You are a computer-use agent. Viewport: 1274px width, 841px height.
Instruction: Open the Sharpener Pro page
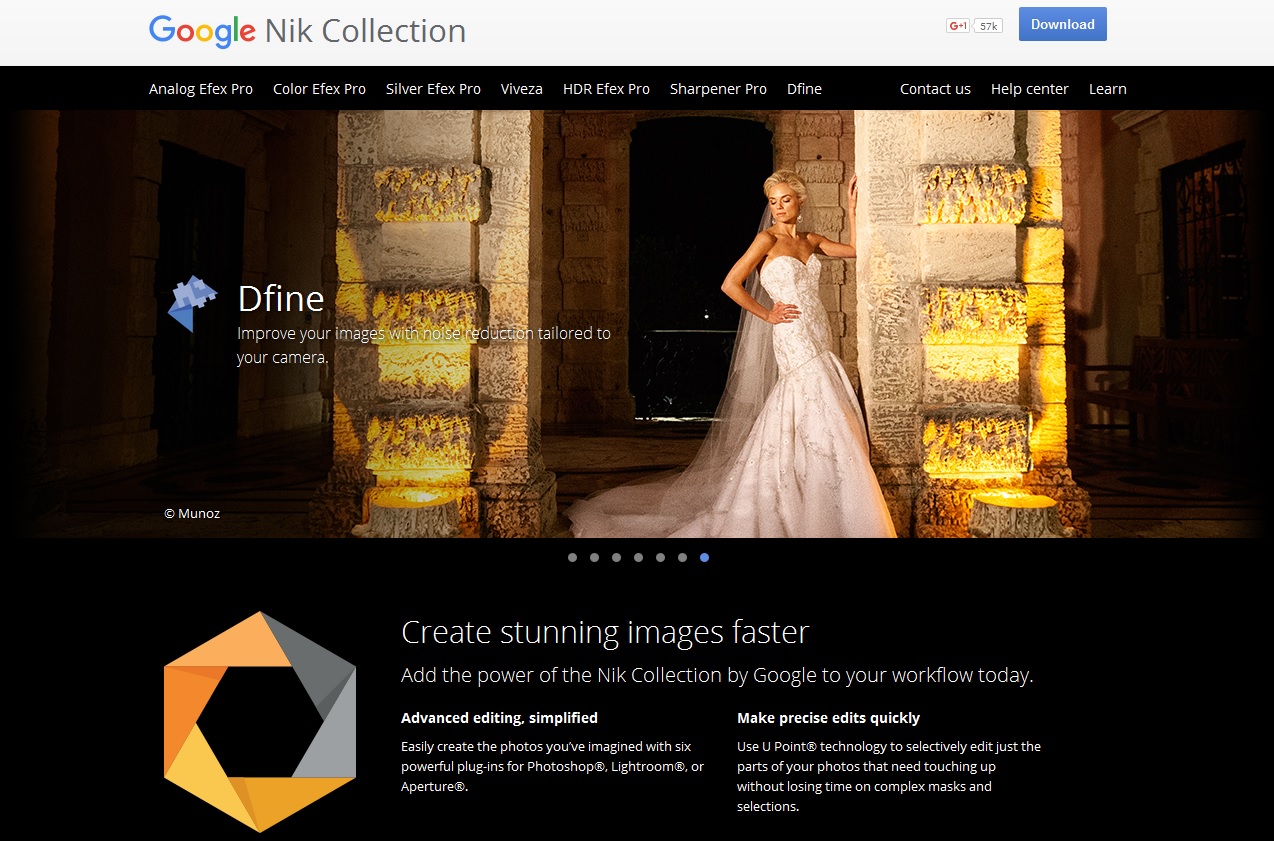coord(718,89)
